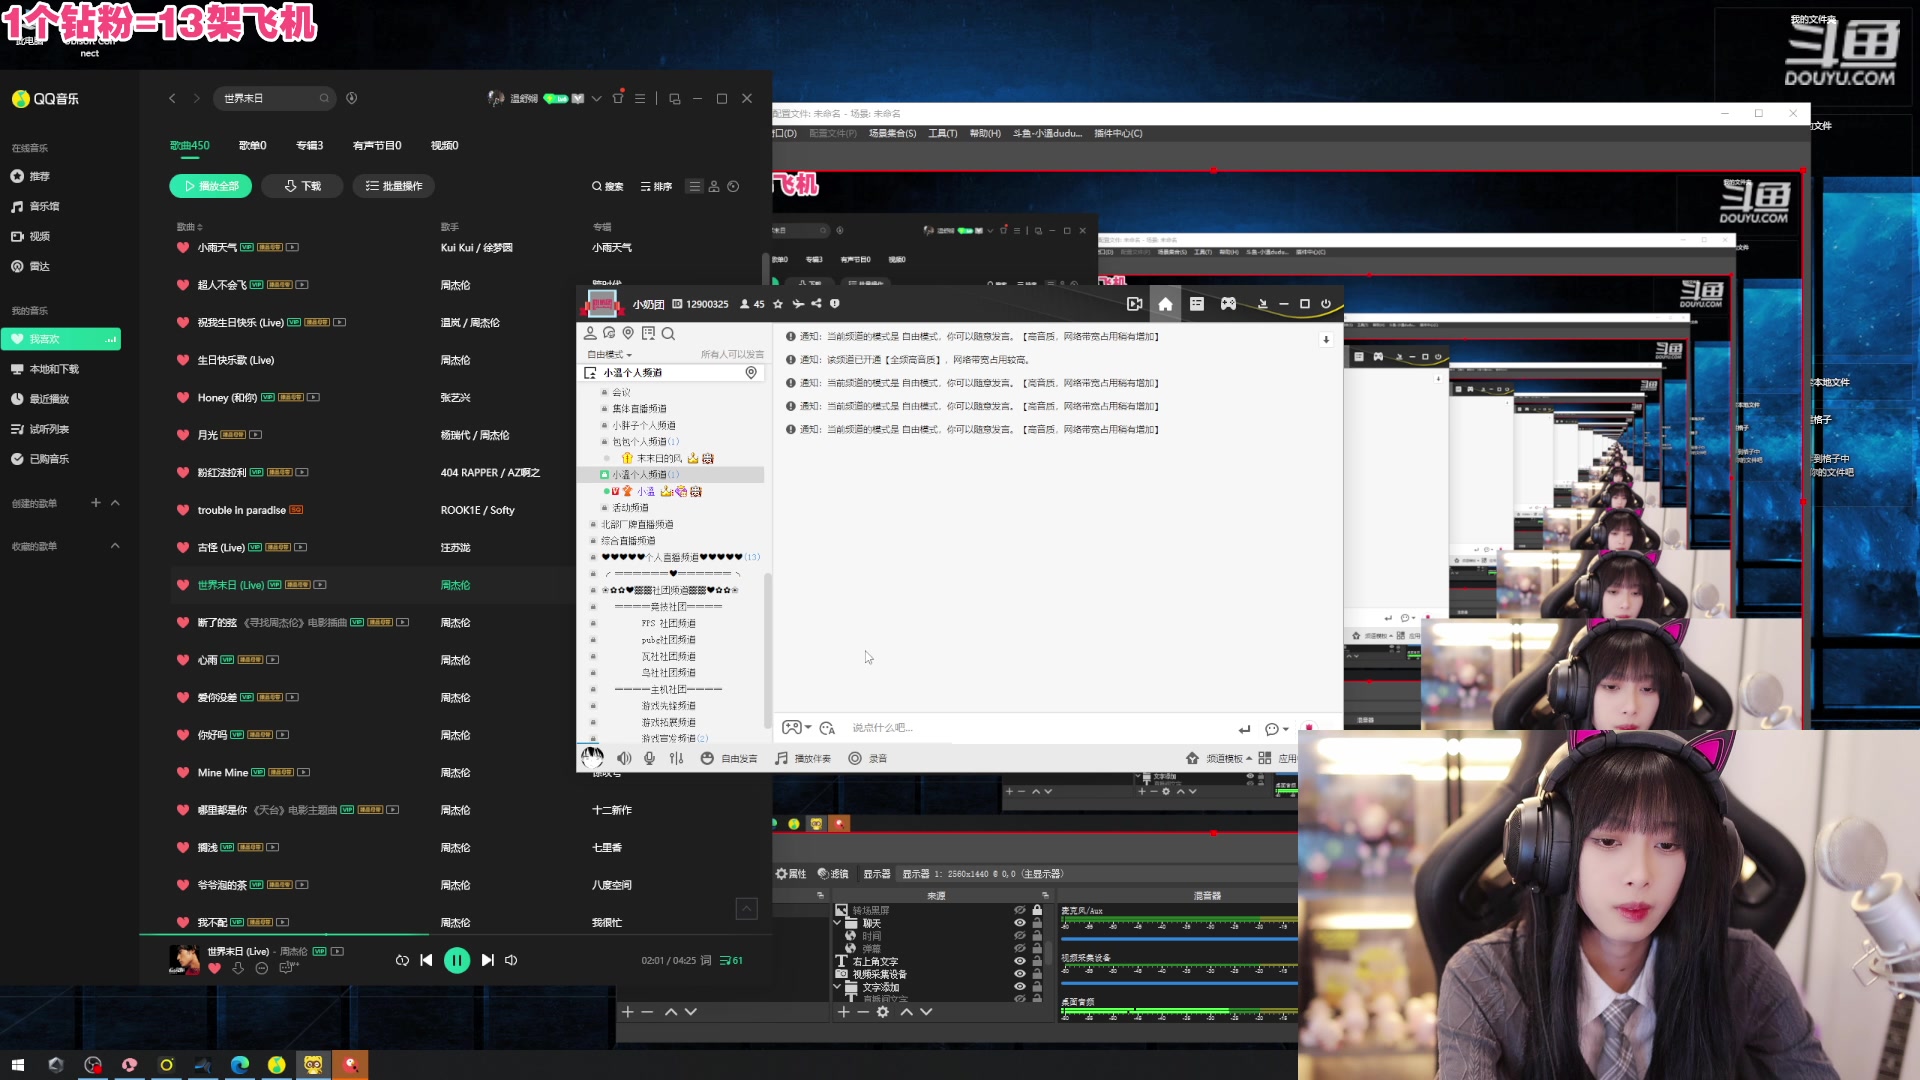Go to previous track in QQ Music

426,960
